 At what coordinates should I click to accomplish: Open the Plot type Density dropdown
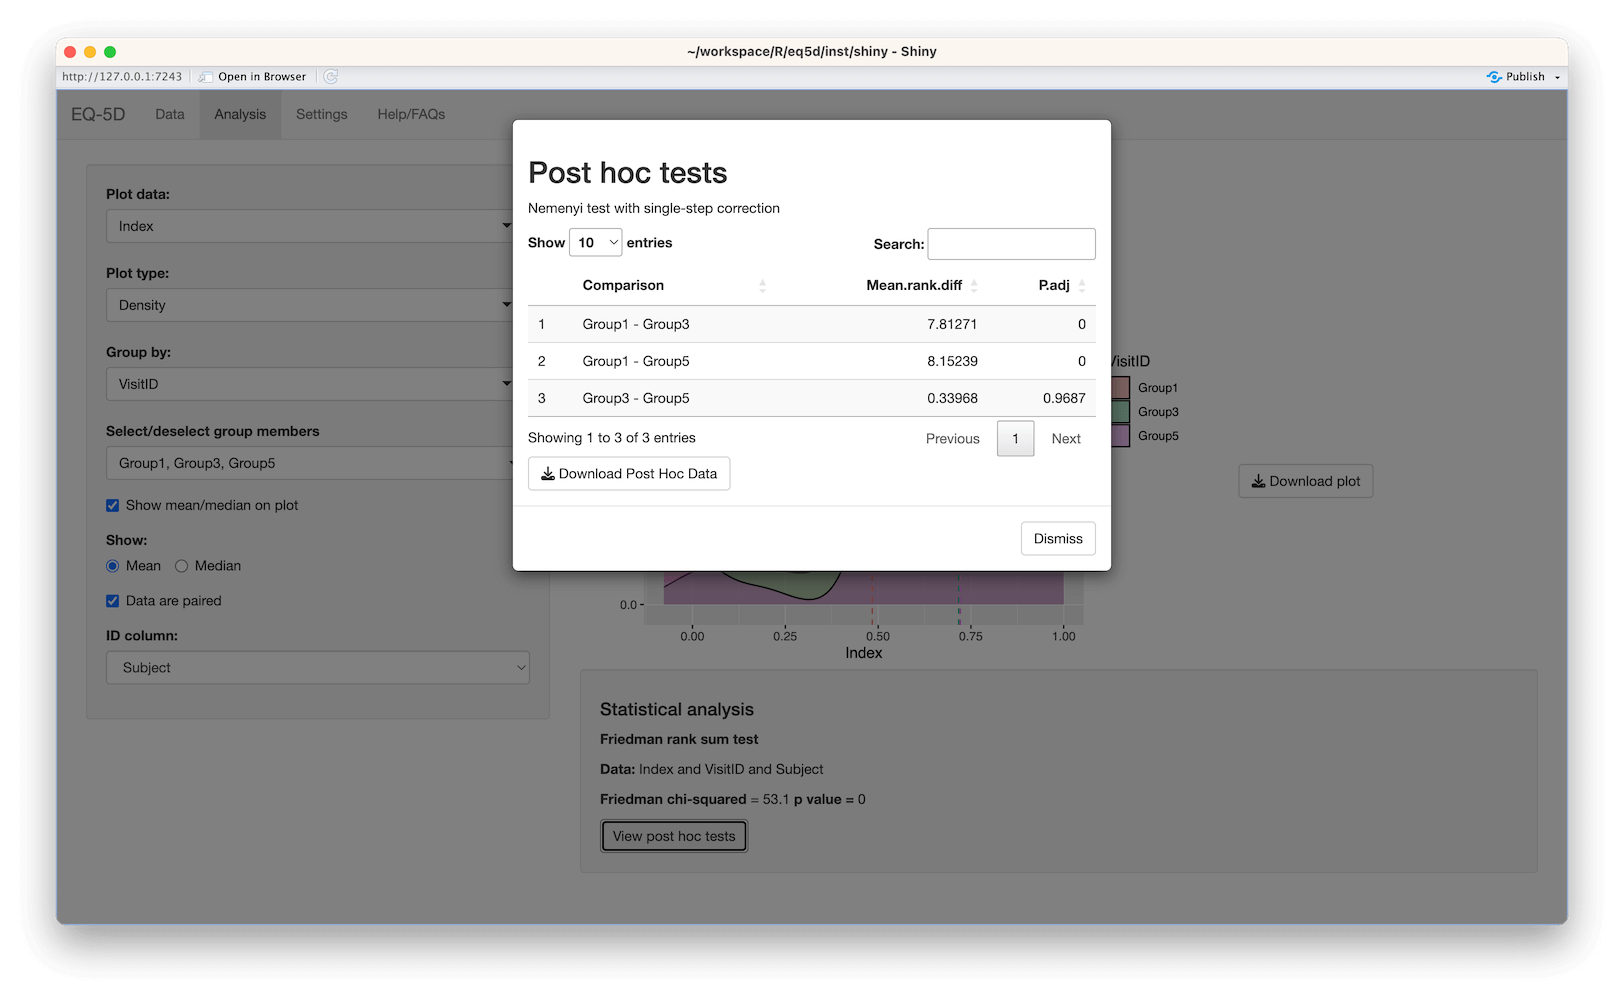tap(310, 306)
